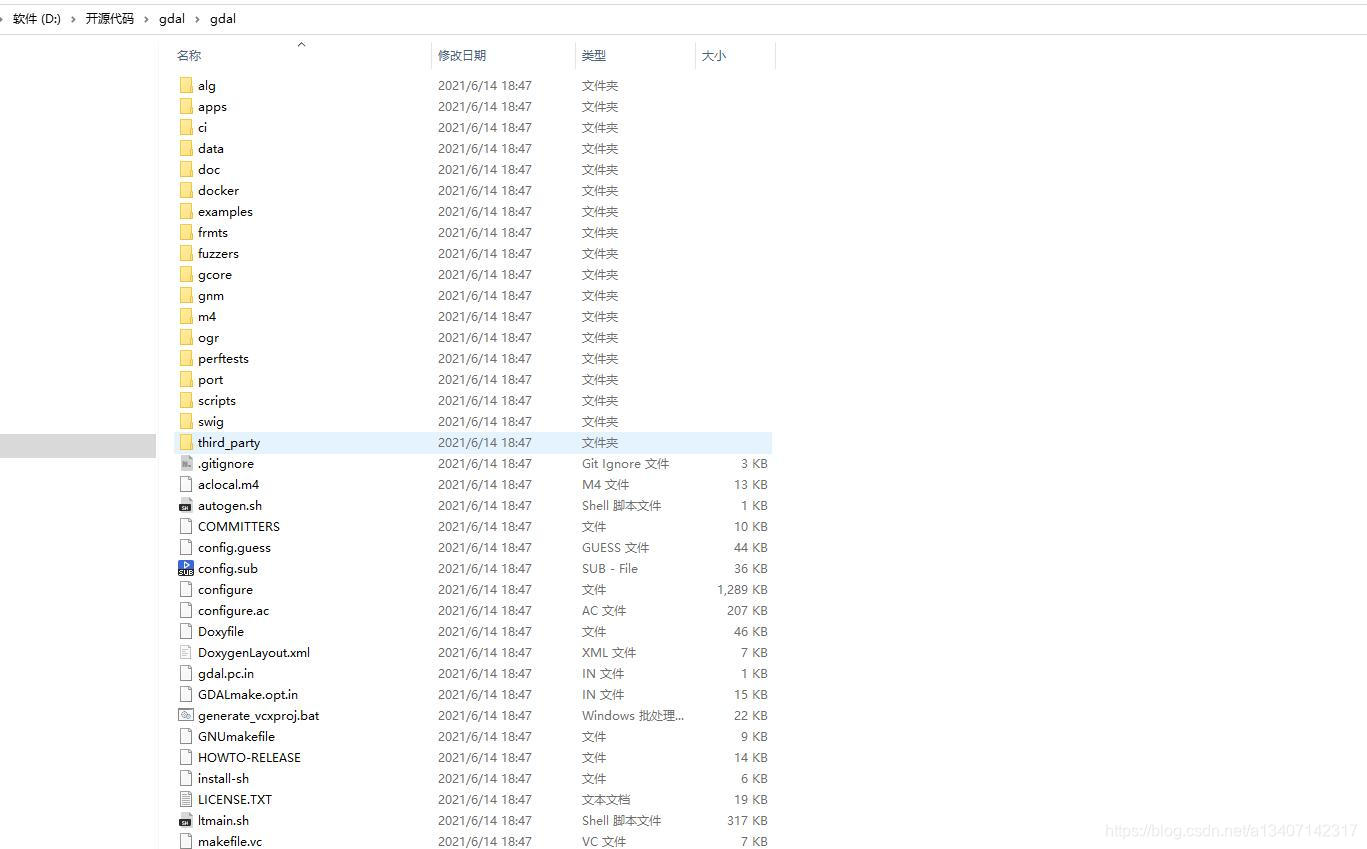This screenshot has height=849, width=1367.
Task: Click the .gitignore file icon
Action: point(185,464)
